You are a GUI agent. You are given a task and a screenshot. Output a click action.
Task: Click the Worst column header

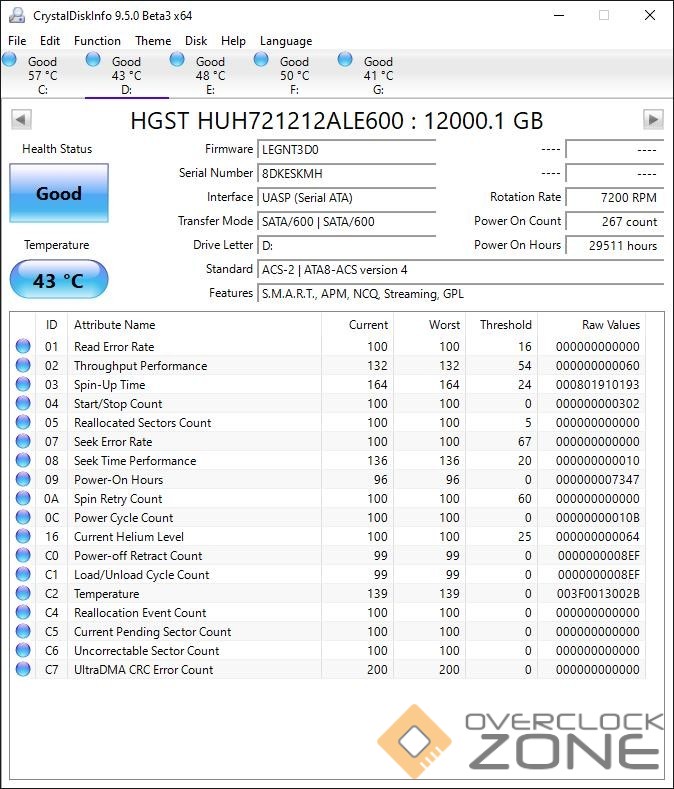click(429, 325)
